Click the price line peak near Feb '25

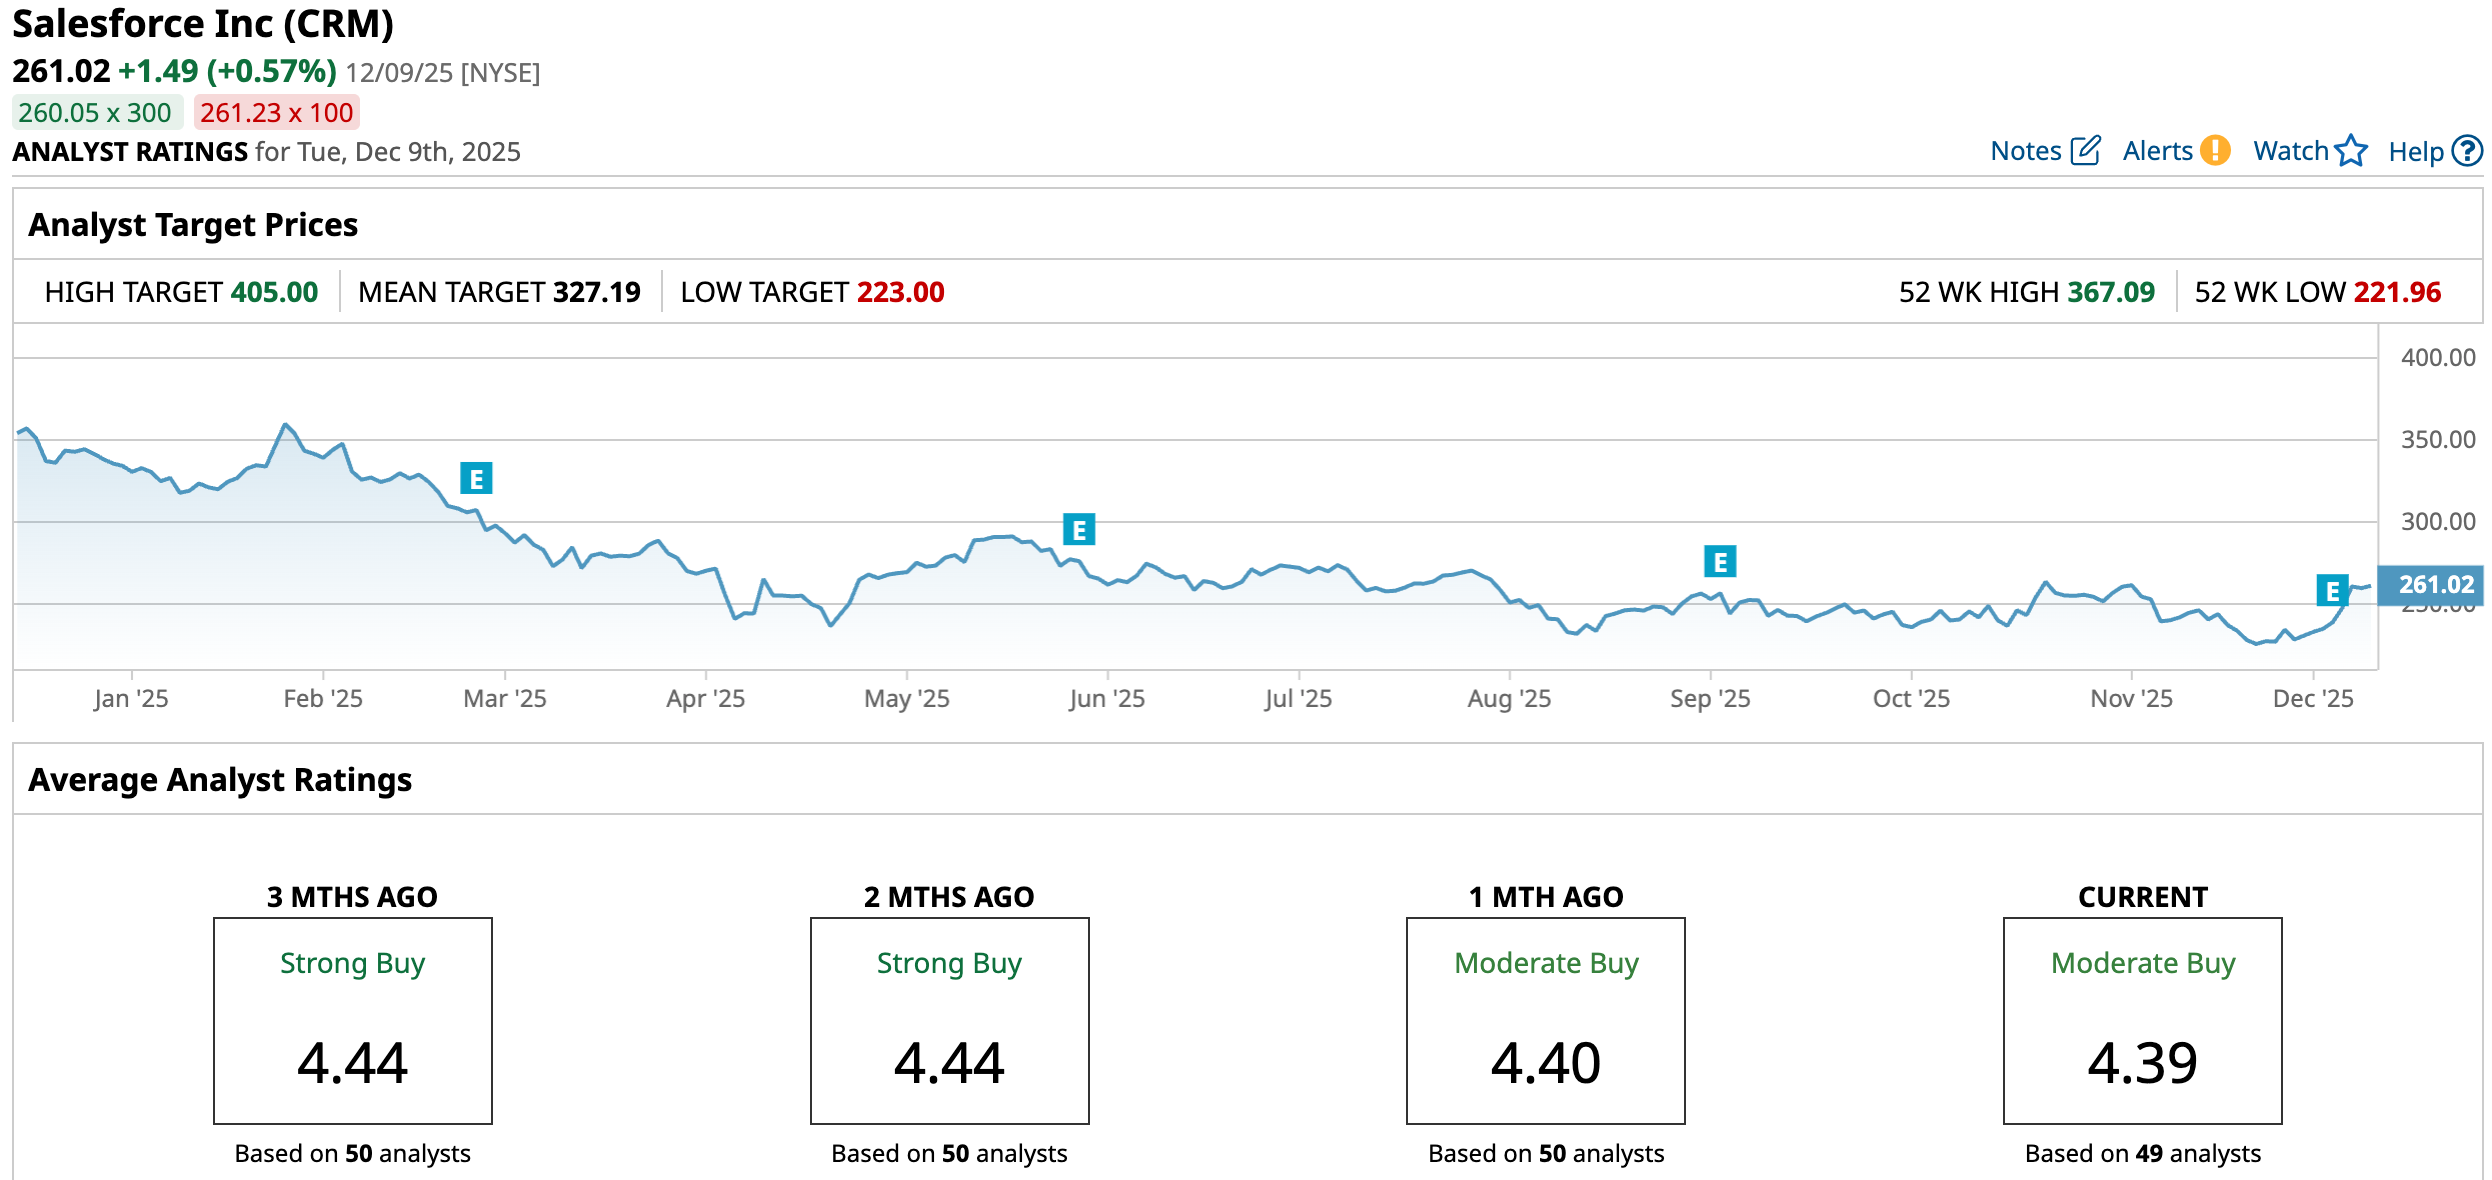(286, 425)
